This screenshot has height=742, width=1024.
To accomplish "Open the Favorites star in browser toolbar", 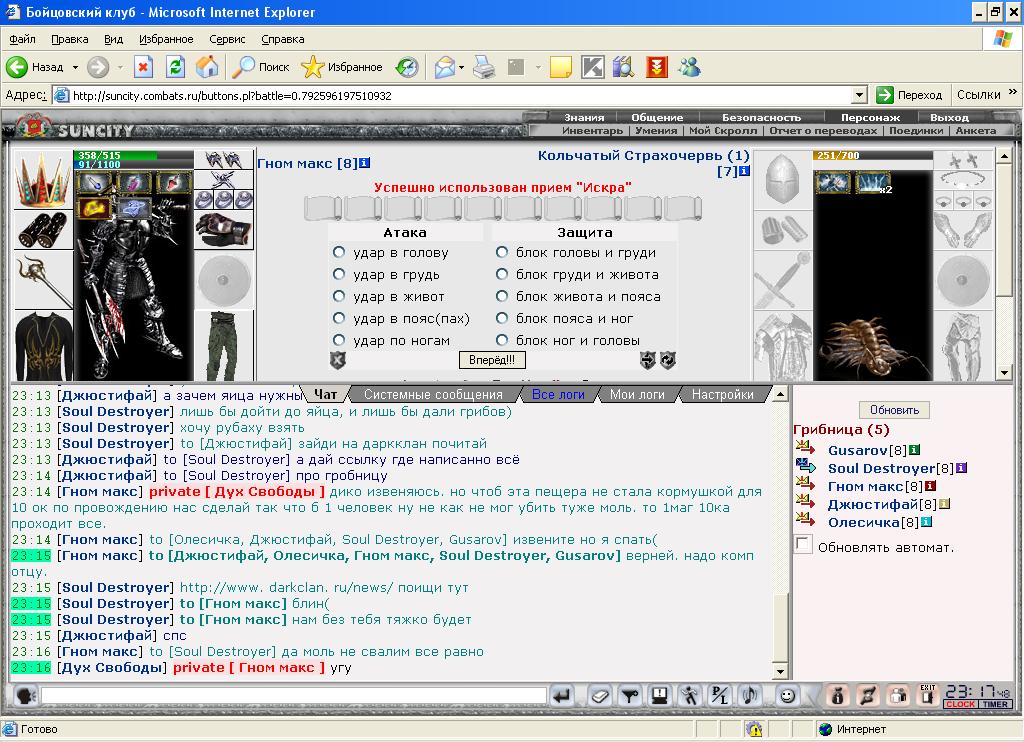I will [x=342, y=67].
